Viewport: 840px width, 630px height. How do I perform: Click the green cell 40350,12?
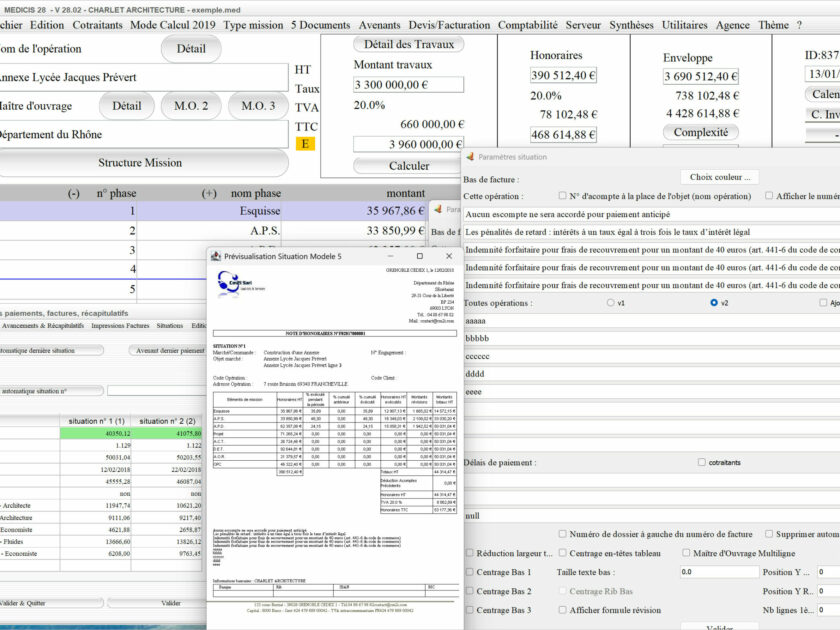click(96, 433)
